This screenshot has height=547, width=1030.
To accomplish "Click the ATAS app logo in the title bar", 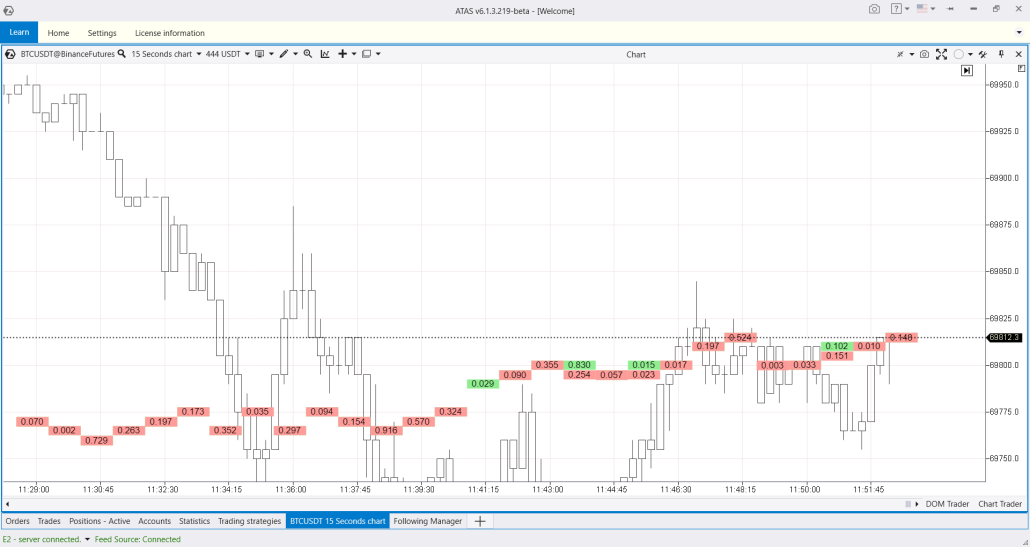I will pyautogui.click(x=8, y=11).
